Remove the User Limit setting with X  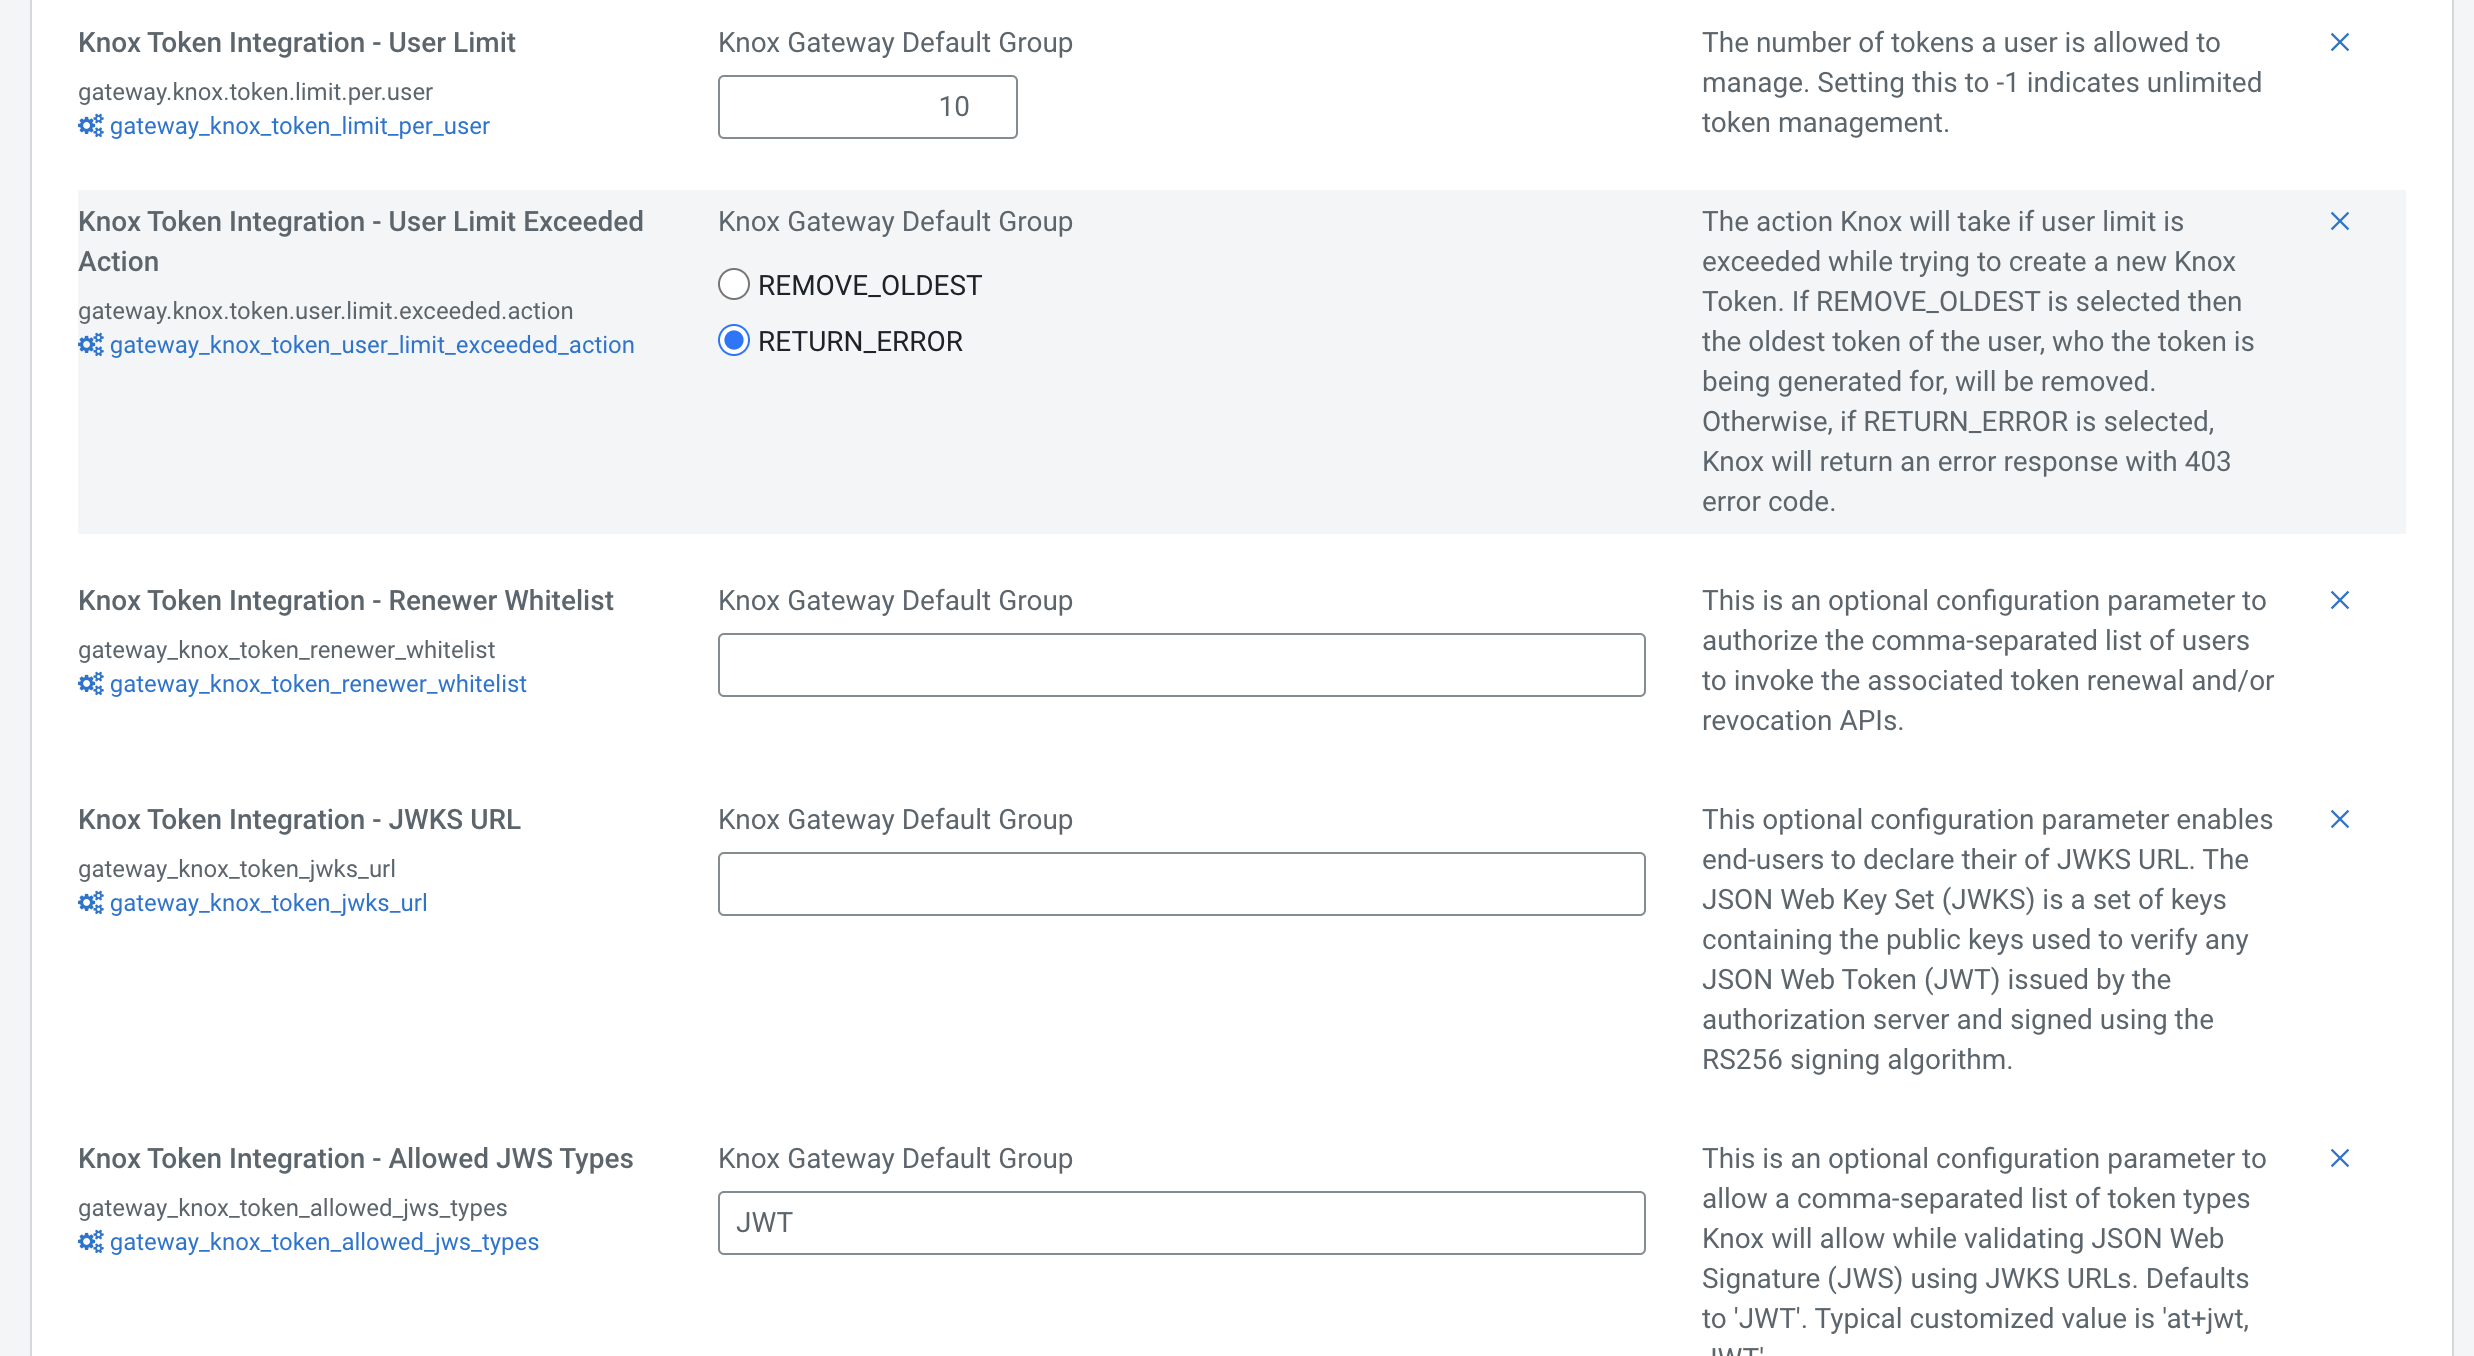pos(2339,42)
